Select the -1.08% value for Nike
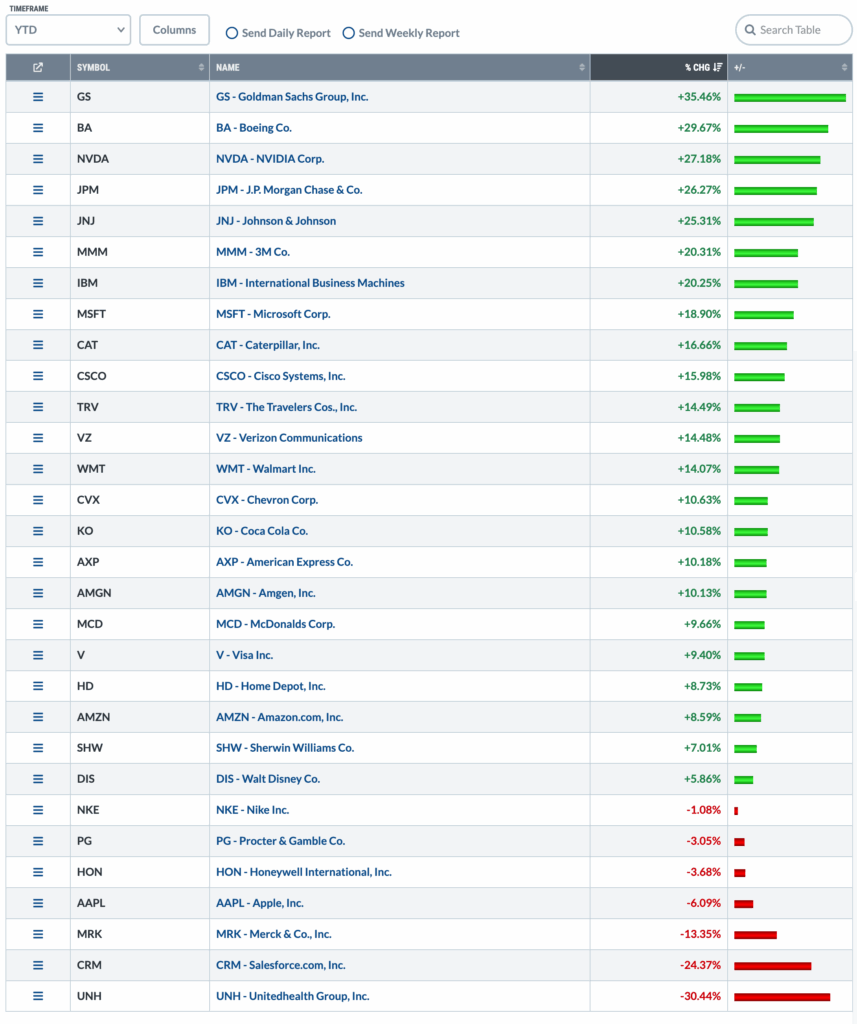857x1024 pixels. (703, 810)
